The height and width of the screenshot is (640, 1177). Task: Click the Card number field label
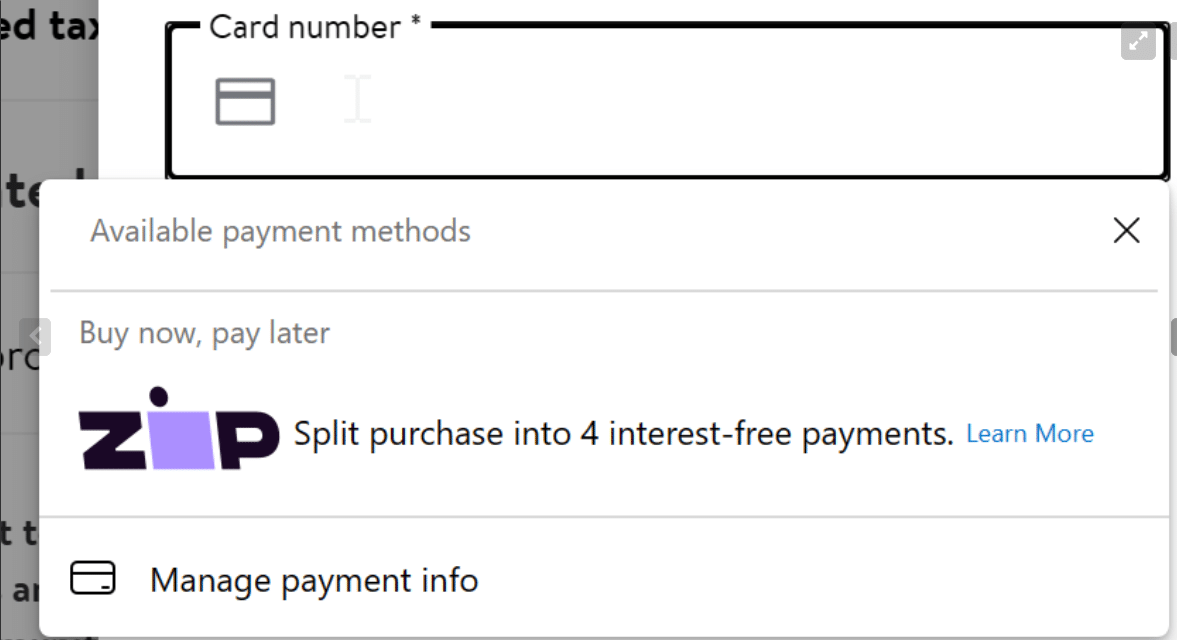tap(305, 27)
